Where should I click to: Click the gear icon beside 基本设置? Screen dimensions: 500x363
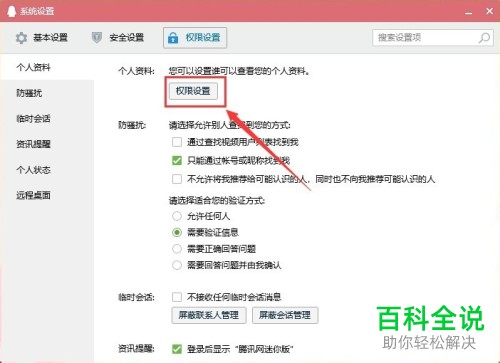coord(21,38)
